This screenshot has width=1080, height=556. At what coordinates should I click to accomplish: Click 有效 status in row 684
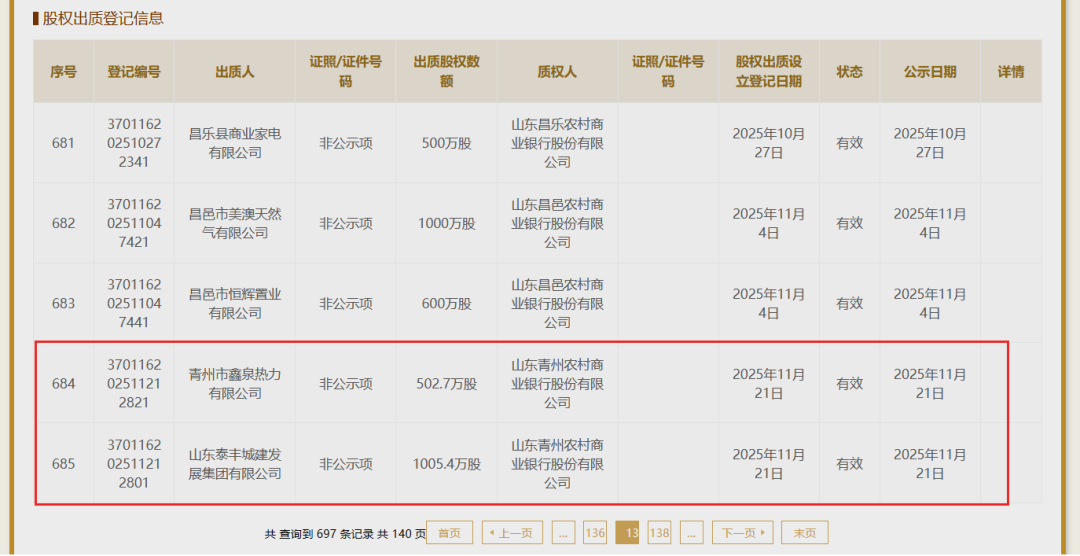pos(849,383)
